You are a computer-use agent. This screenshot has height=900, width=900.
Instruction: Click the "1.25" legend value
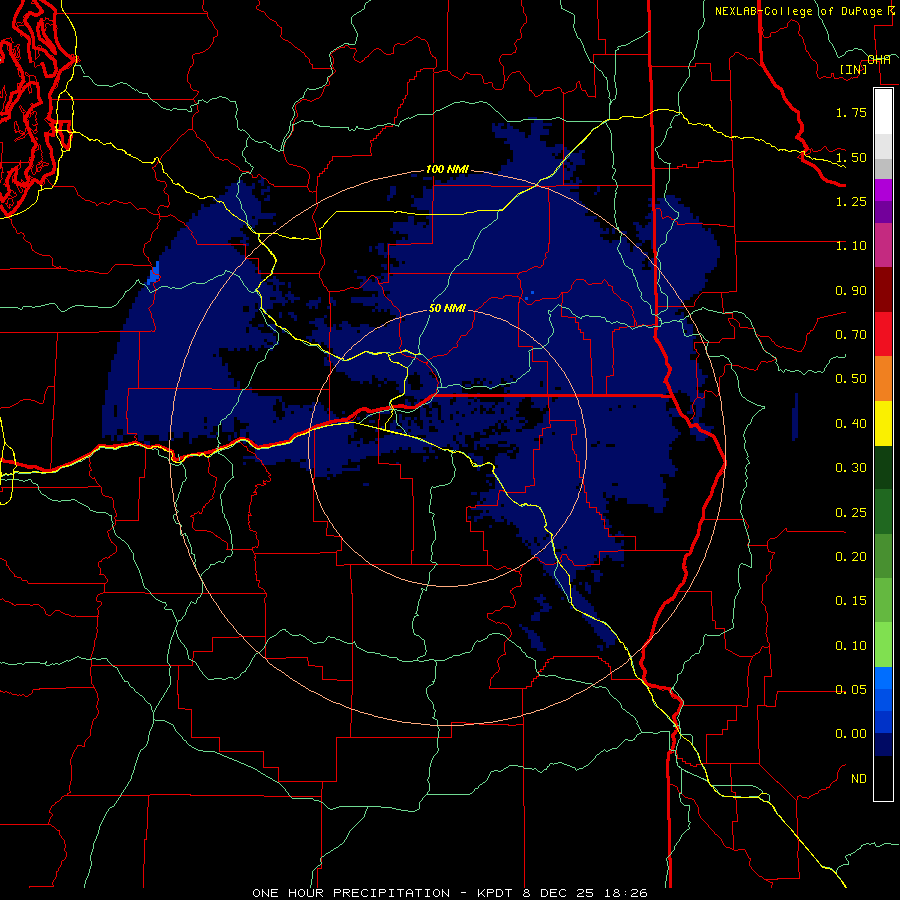point(851,201)
